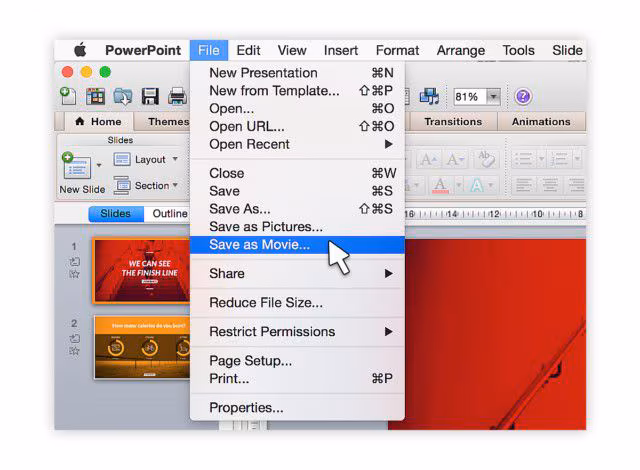
Task: Expand the New Slide dropdown arrow
Action: point(99,165)
